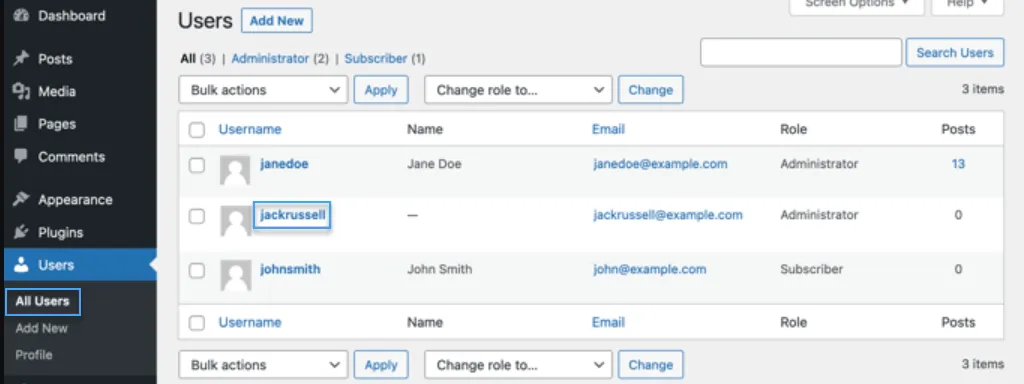Click johnsmith's avatar image
The image size is (1024, 384).
[235, 276]
